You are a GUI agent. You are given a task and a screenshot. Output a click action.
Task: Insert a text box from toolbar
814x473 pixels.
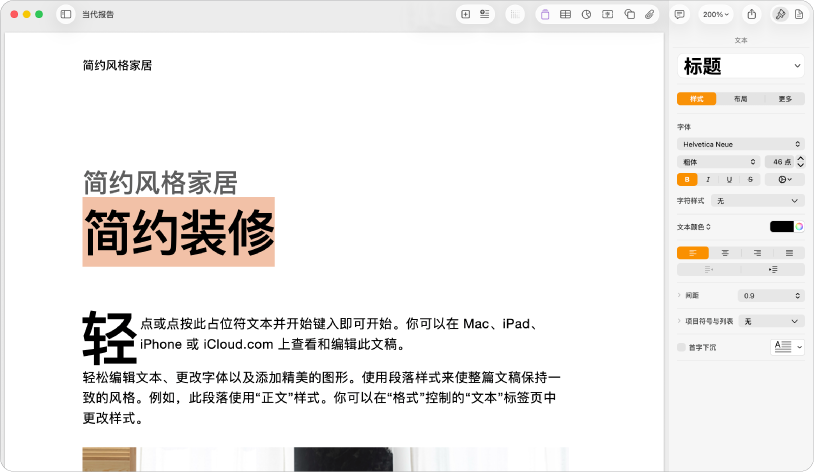click(607, 15)
